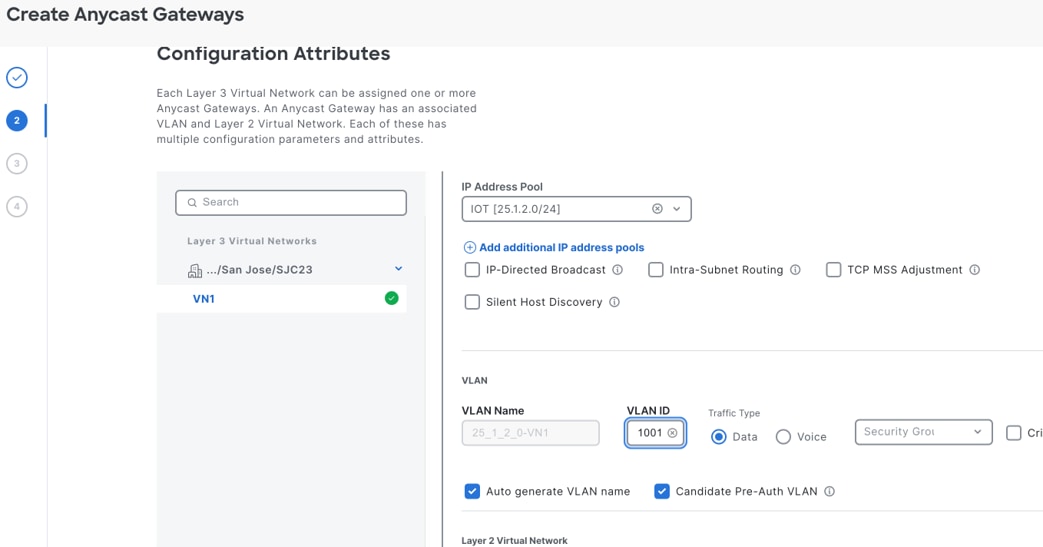Click Add additional IP address pools
This screenshot has height=547, width=1043.
point(561,248)
